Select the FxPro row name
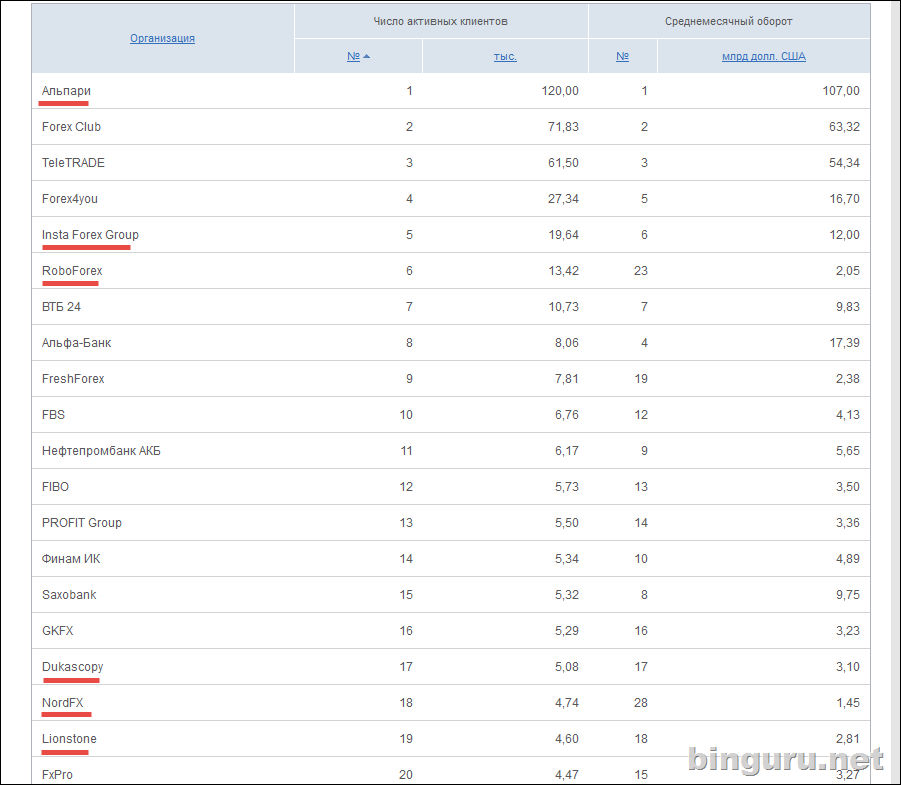901x785 pixels. 57,775
